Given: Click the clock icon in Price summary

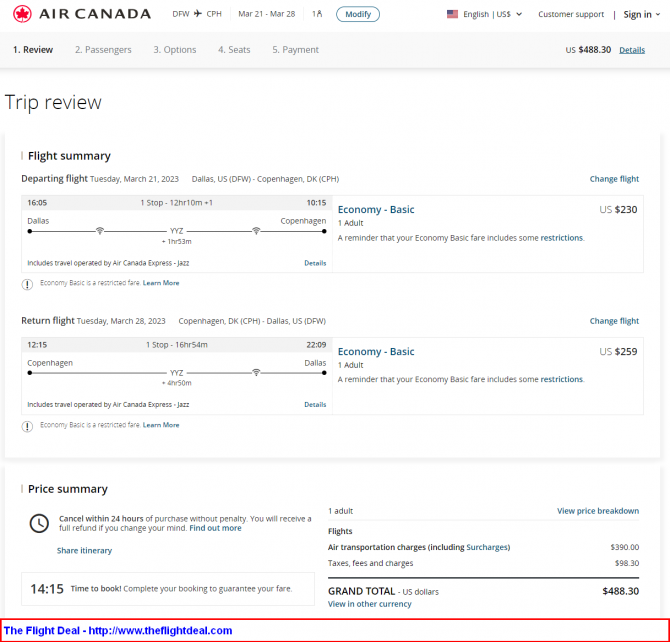Looking at the screenshot, I should click(39, 524).
